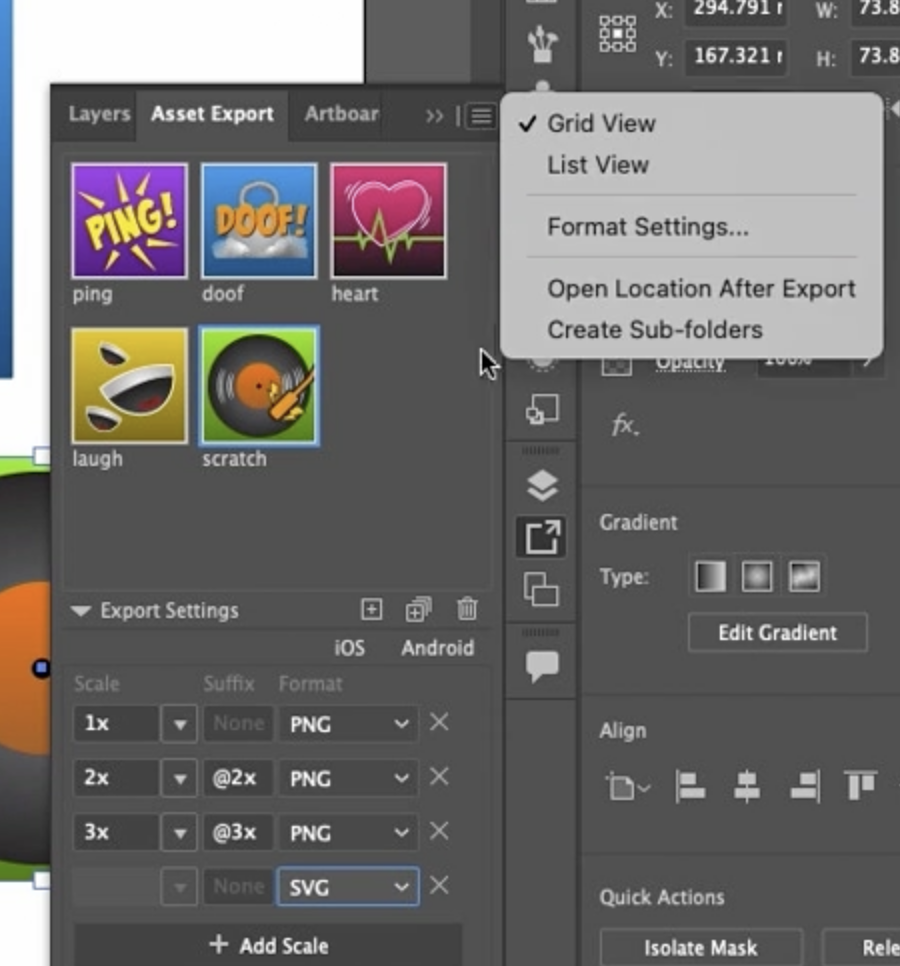Image resolution: width=900 pixels, height=966 pixels.
Task: Click the reference point locator grid
Action: [x=618, y=34]
